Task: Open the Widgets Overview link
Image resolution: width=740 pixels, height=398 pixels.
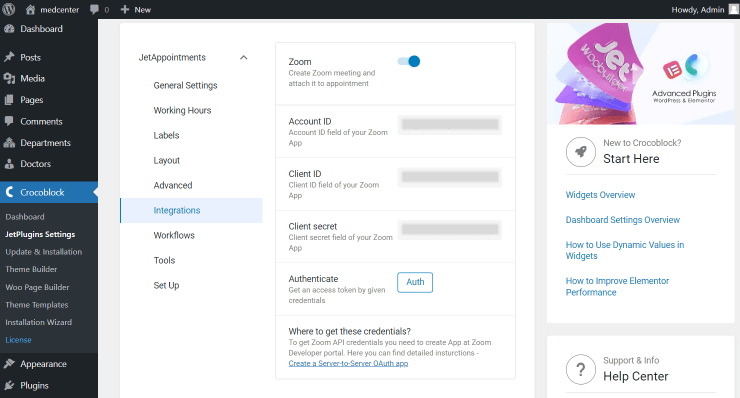Action: point(600,195)
